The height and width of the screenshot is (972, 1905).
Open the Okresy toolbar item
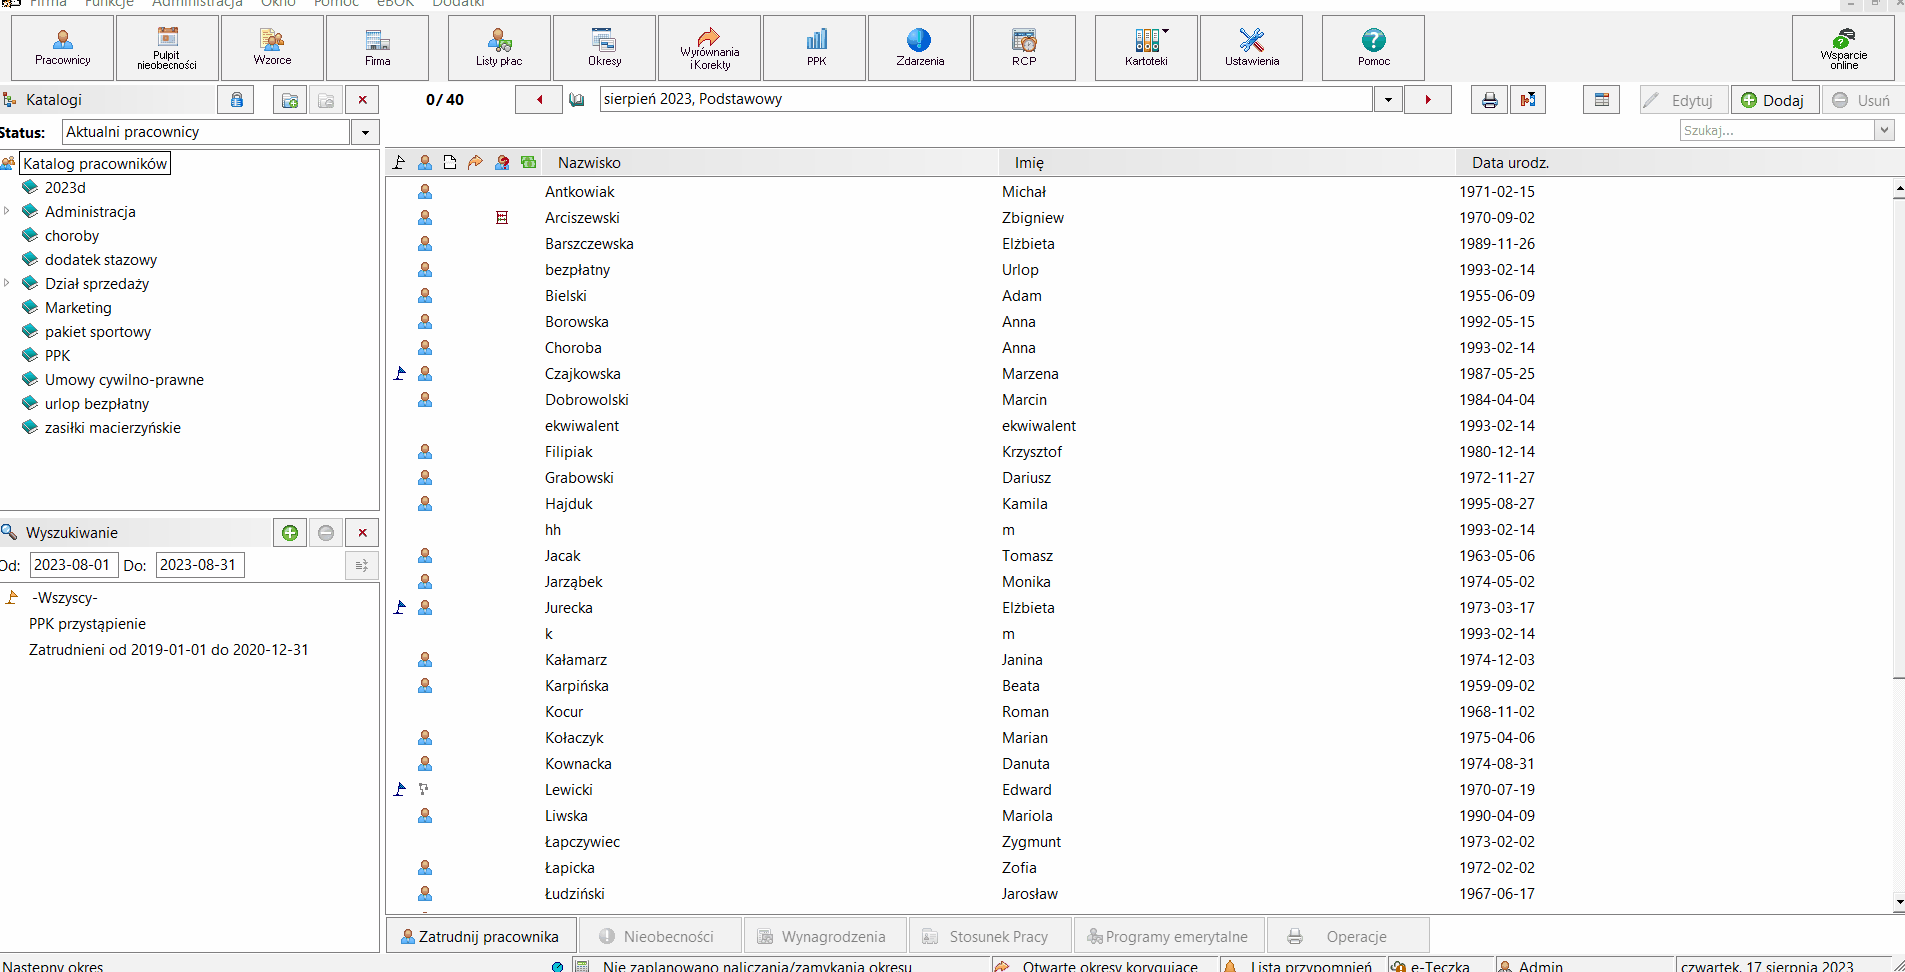point(604,47)
